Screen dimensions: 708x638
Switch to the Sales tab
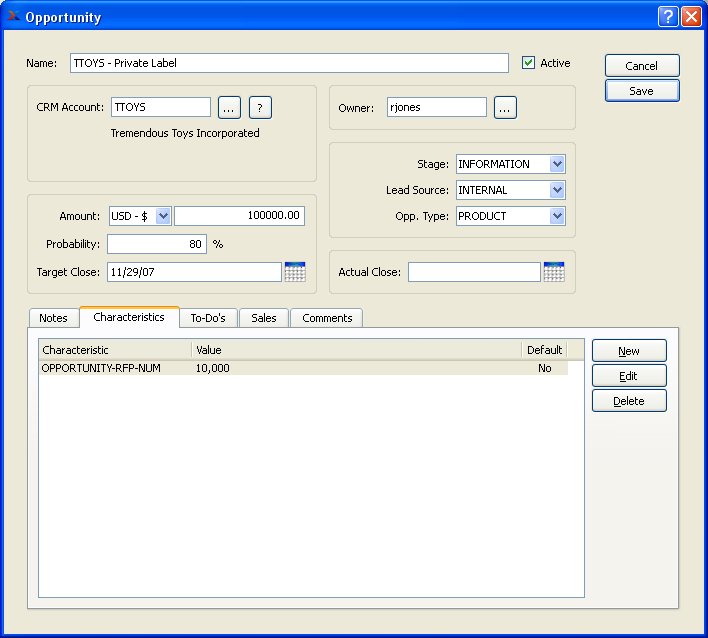264,318
